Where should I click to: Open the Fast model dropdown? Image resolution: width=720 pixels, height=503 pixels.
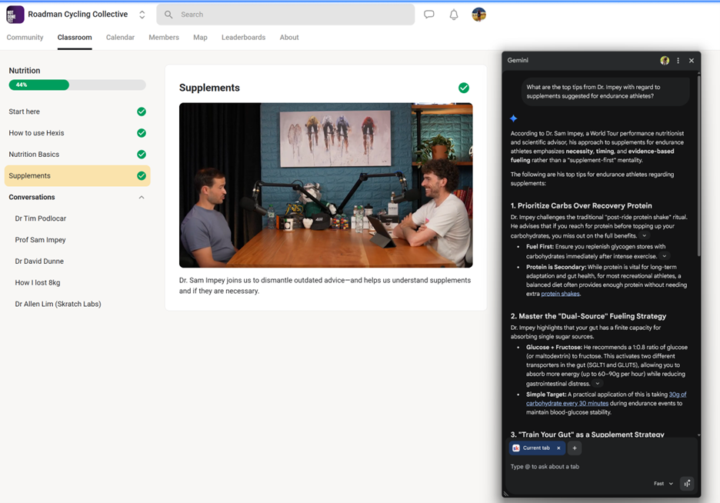[663, 484]
